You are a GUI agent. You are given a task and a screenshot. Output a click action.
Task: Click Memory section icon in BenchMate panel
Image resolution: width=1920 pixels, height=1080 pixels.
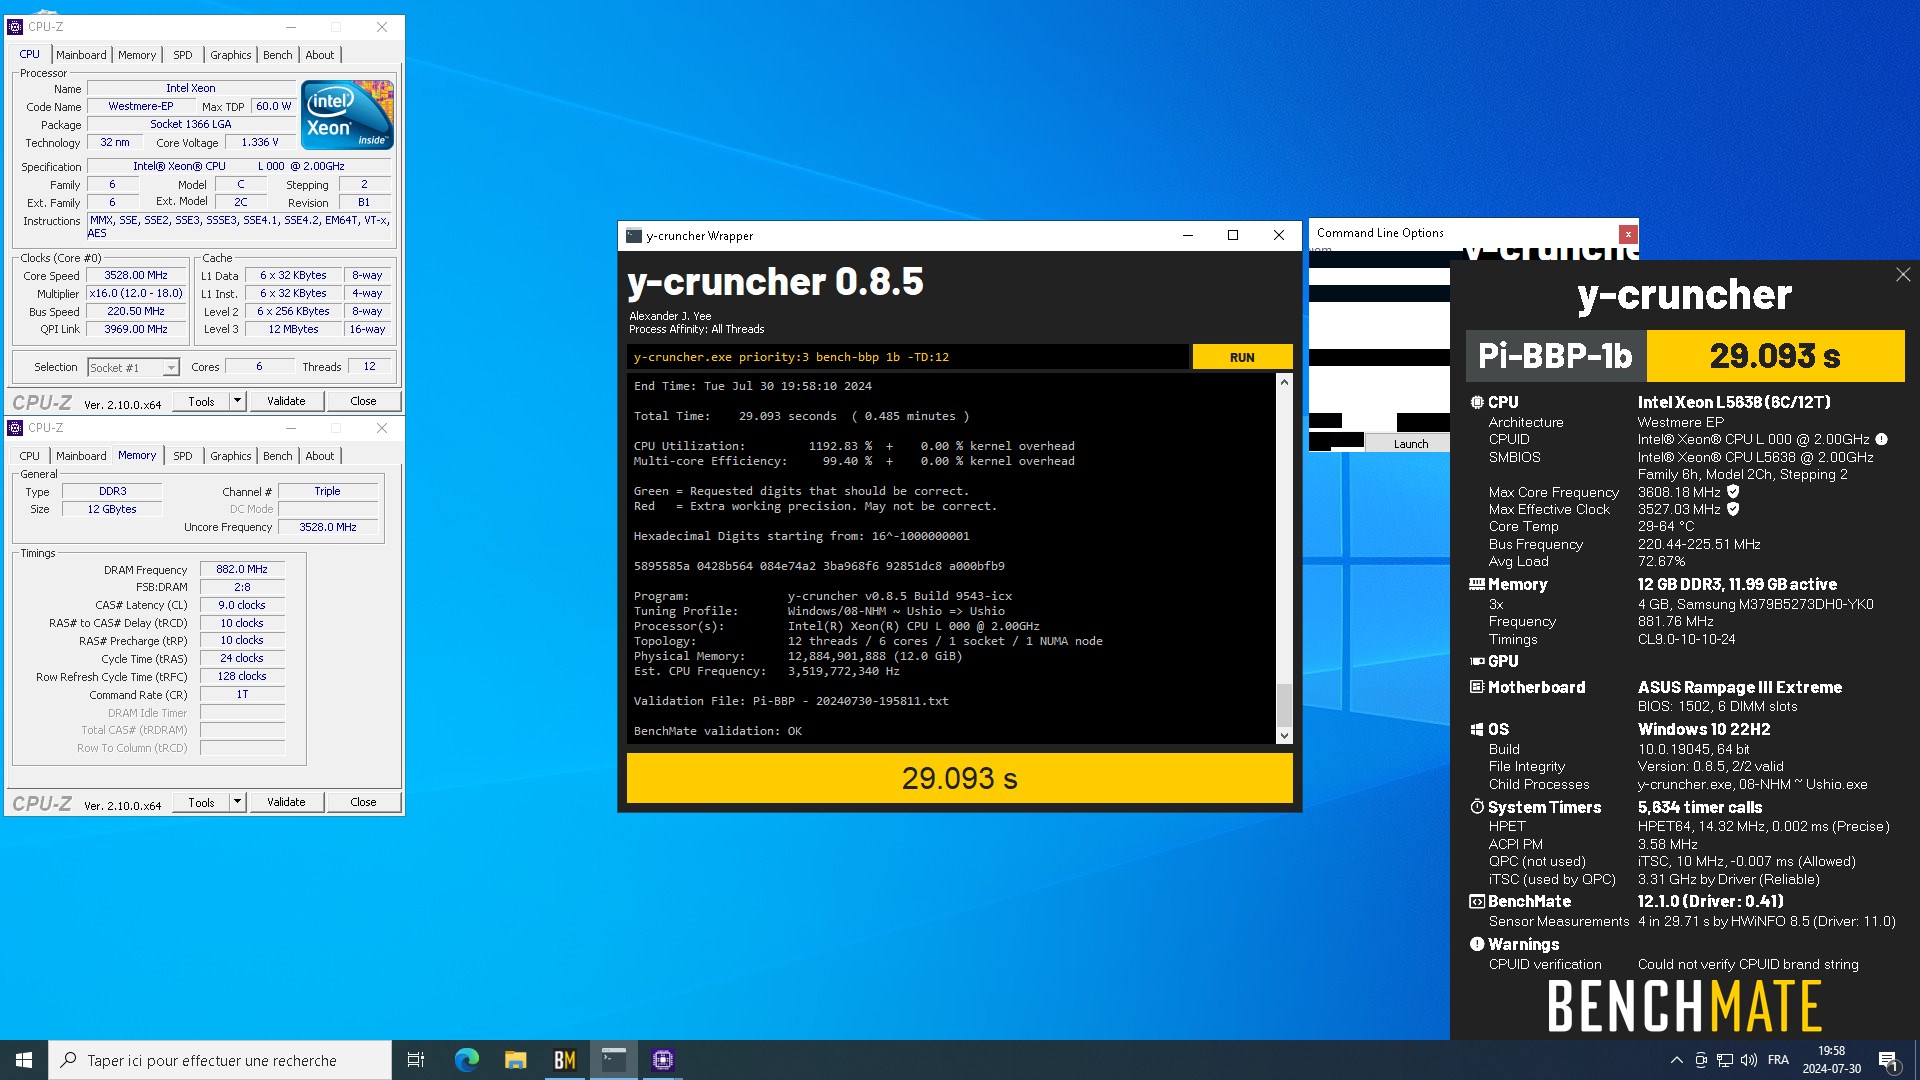[1477, 584]
